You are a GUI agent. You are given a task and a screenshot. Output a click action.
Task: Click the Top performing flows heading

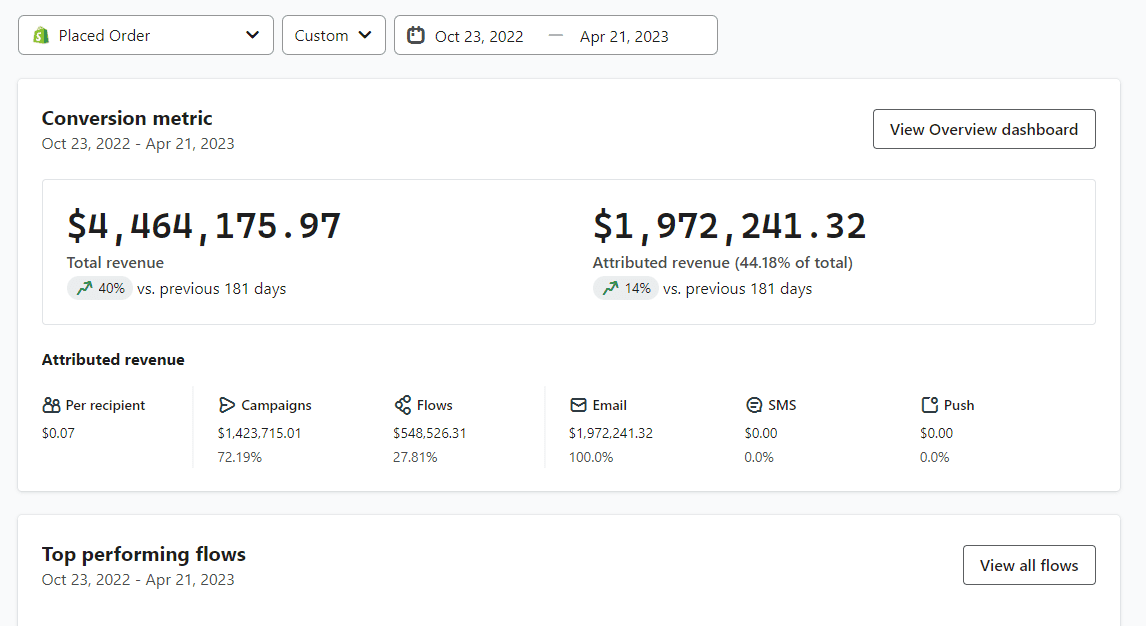tap(144, 554)
